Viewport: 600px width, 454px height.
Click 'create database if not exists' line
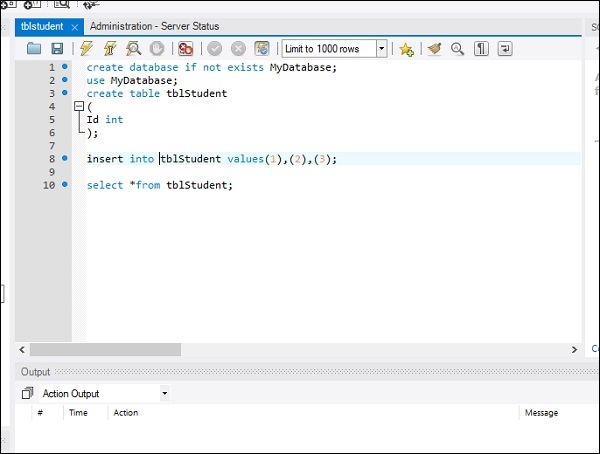click(x=212, y=67)
